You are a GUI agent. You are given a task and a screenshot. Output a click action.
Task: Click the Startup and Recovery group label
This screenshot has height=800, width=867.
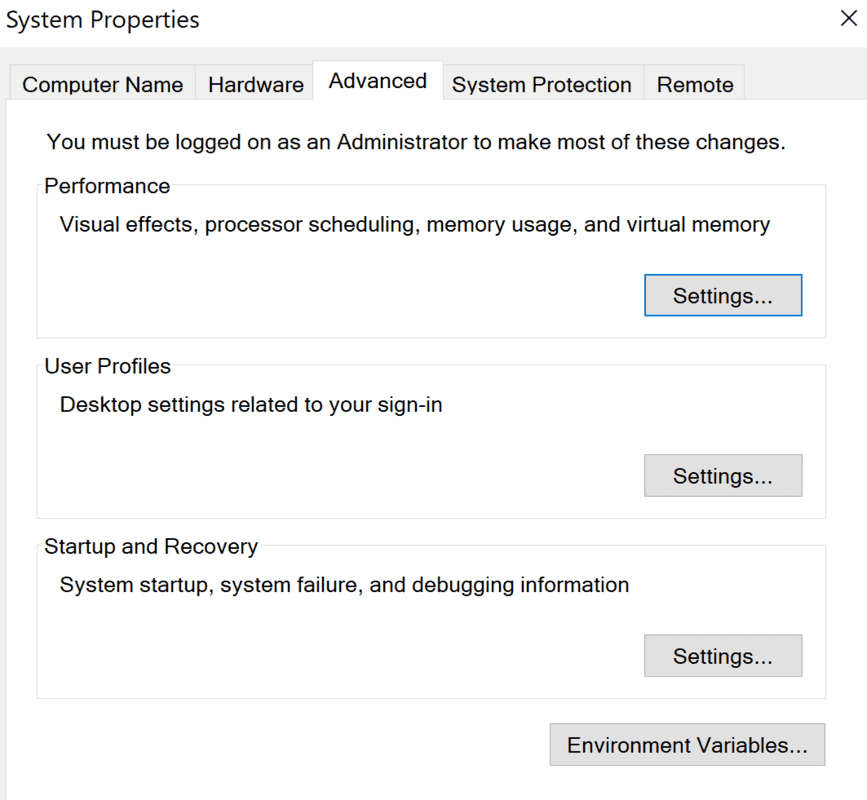151,546
